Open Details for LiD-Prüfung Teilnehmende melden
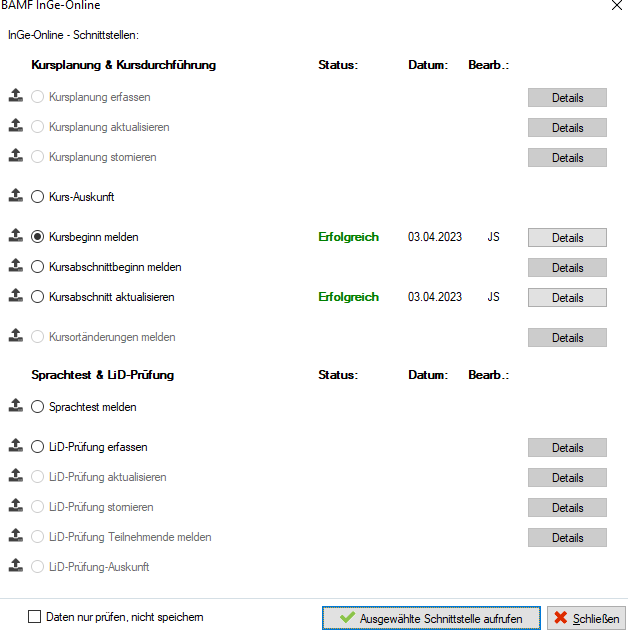 567,538
